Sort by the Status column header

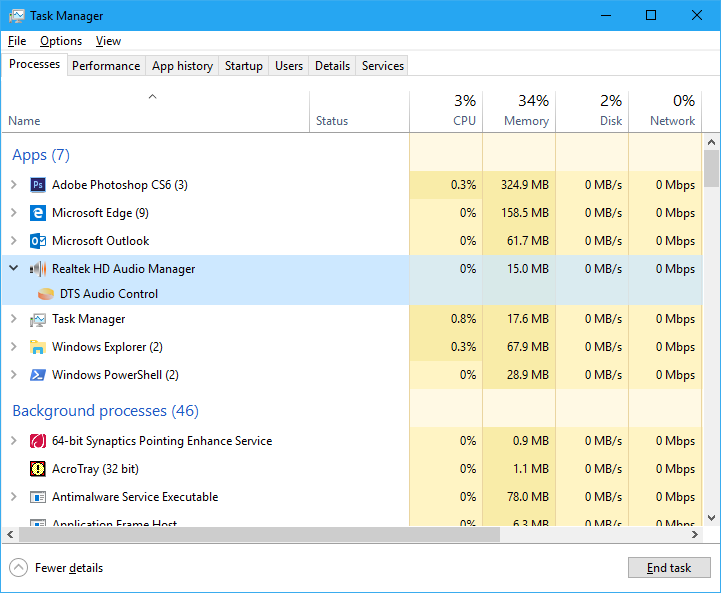tap(360, 112)
